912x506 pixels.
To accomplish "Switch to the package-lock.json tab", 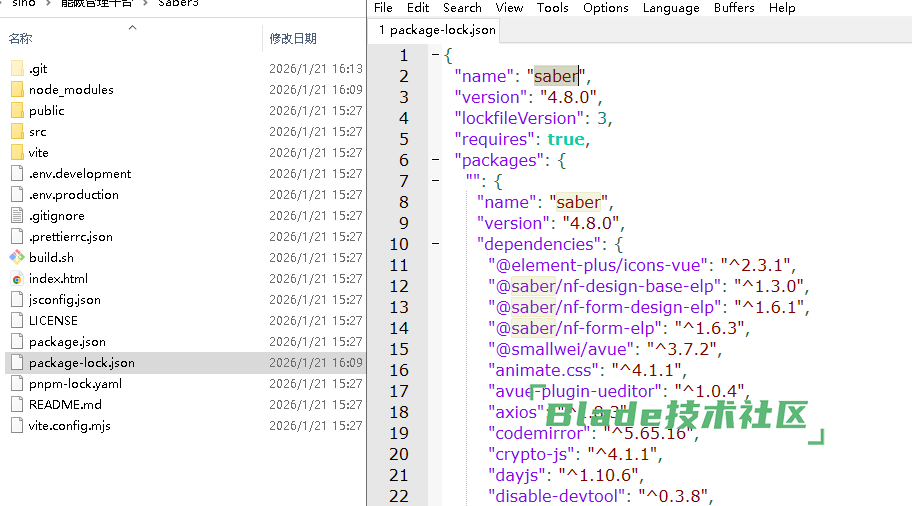I will (437, 30).
